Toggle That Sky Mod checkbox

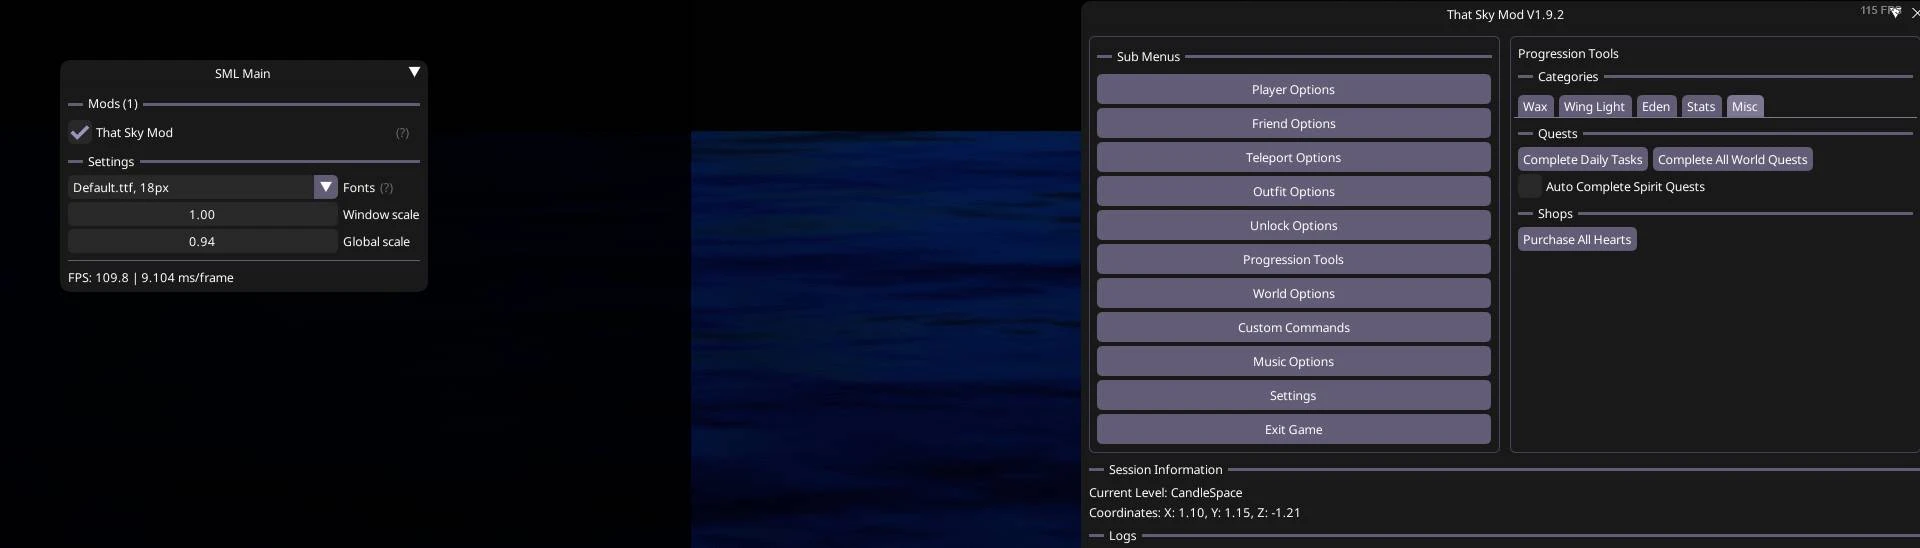pyautogui.click(x=80, y=132)
